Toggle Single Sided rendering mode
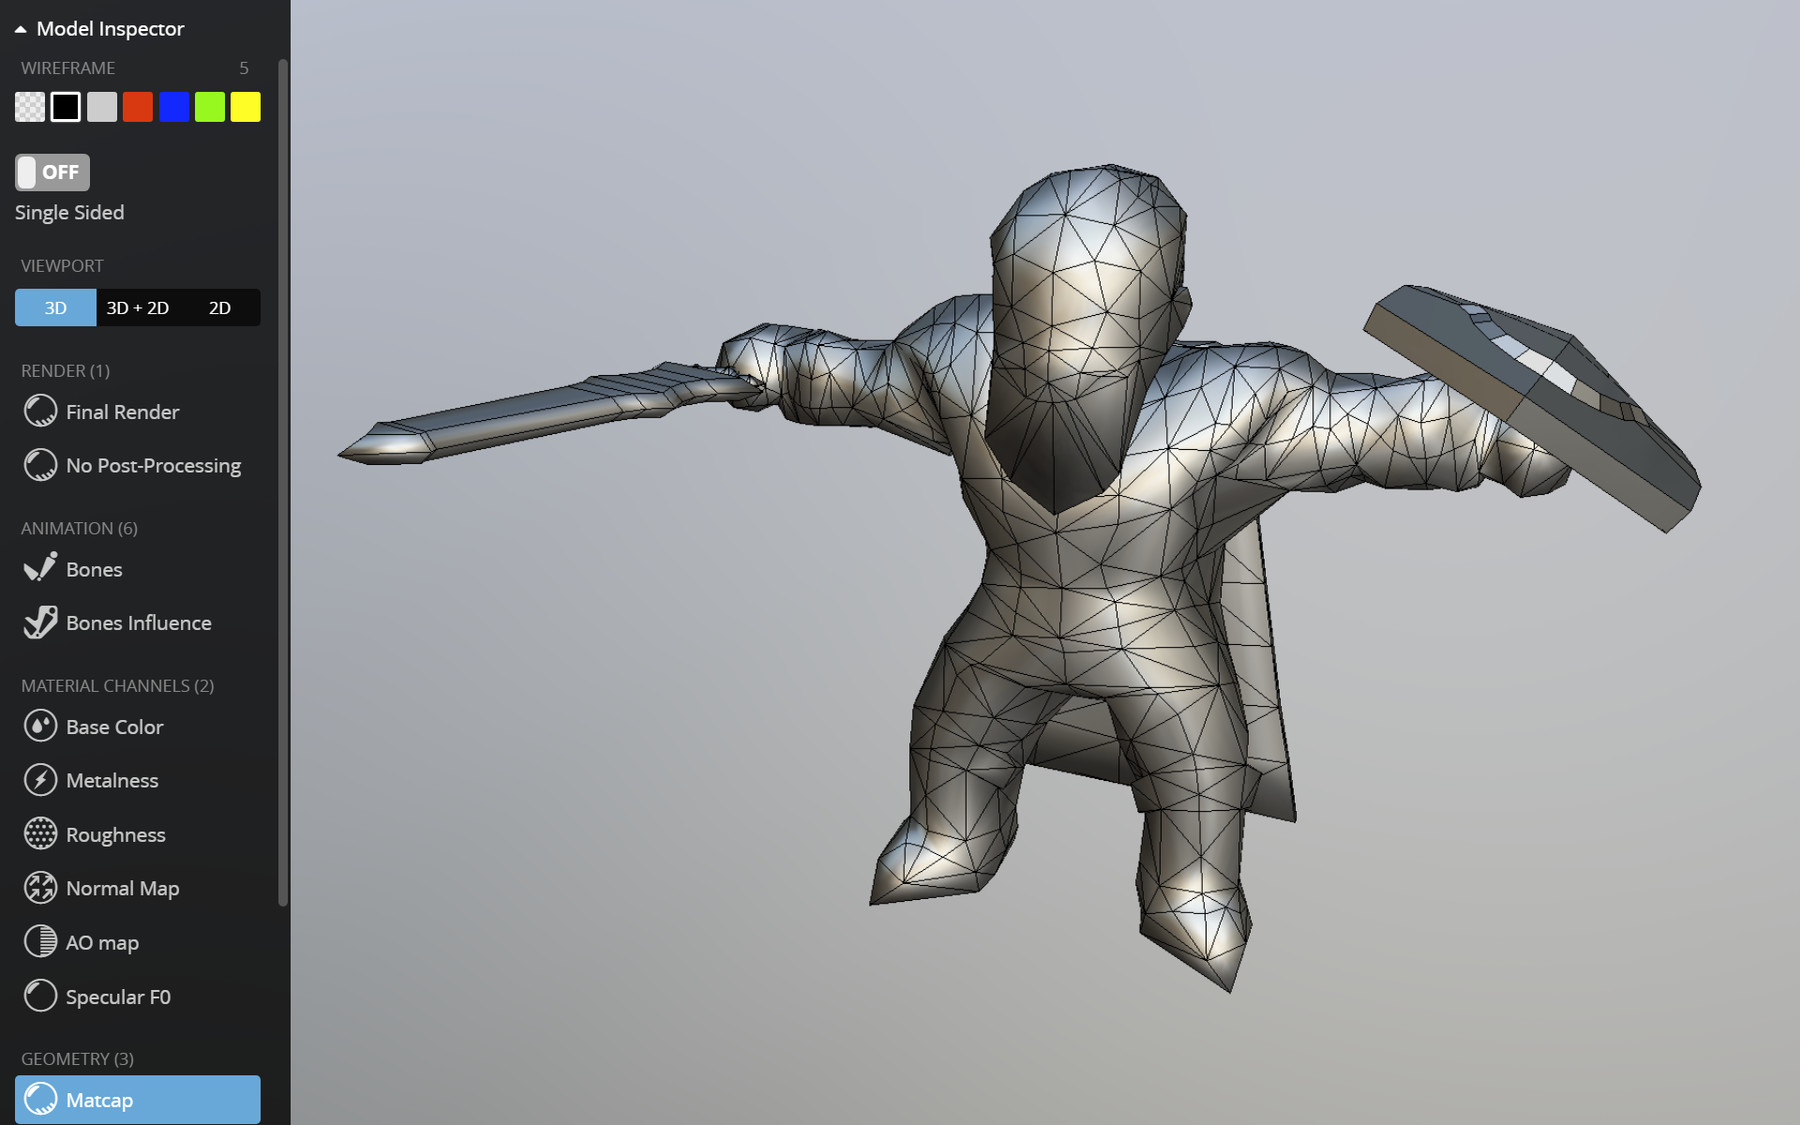Viewport: 1800px width, 1125px height. pyautogui.click(x=70, y=212)
